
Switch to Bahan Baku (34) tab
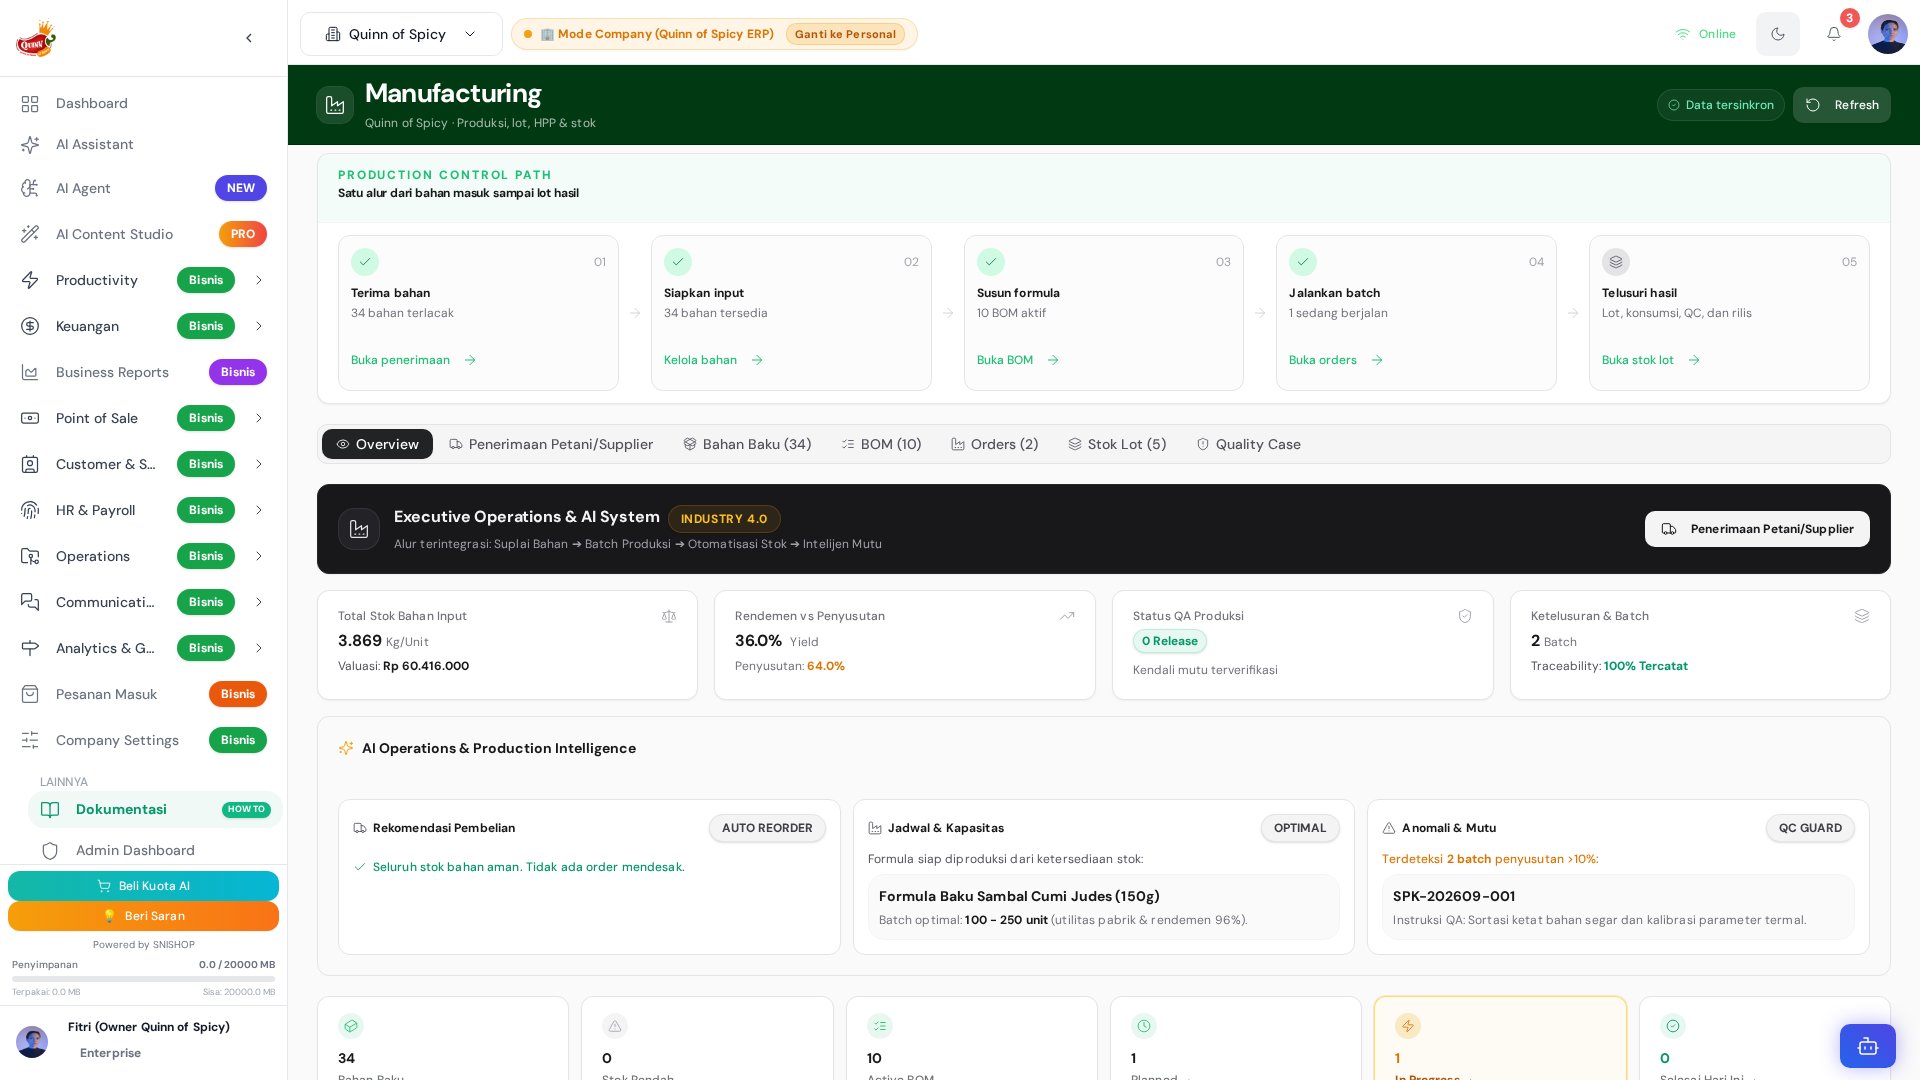pyautogui.click(x=747, y=444)
